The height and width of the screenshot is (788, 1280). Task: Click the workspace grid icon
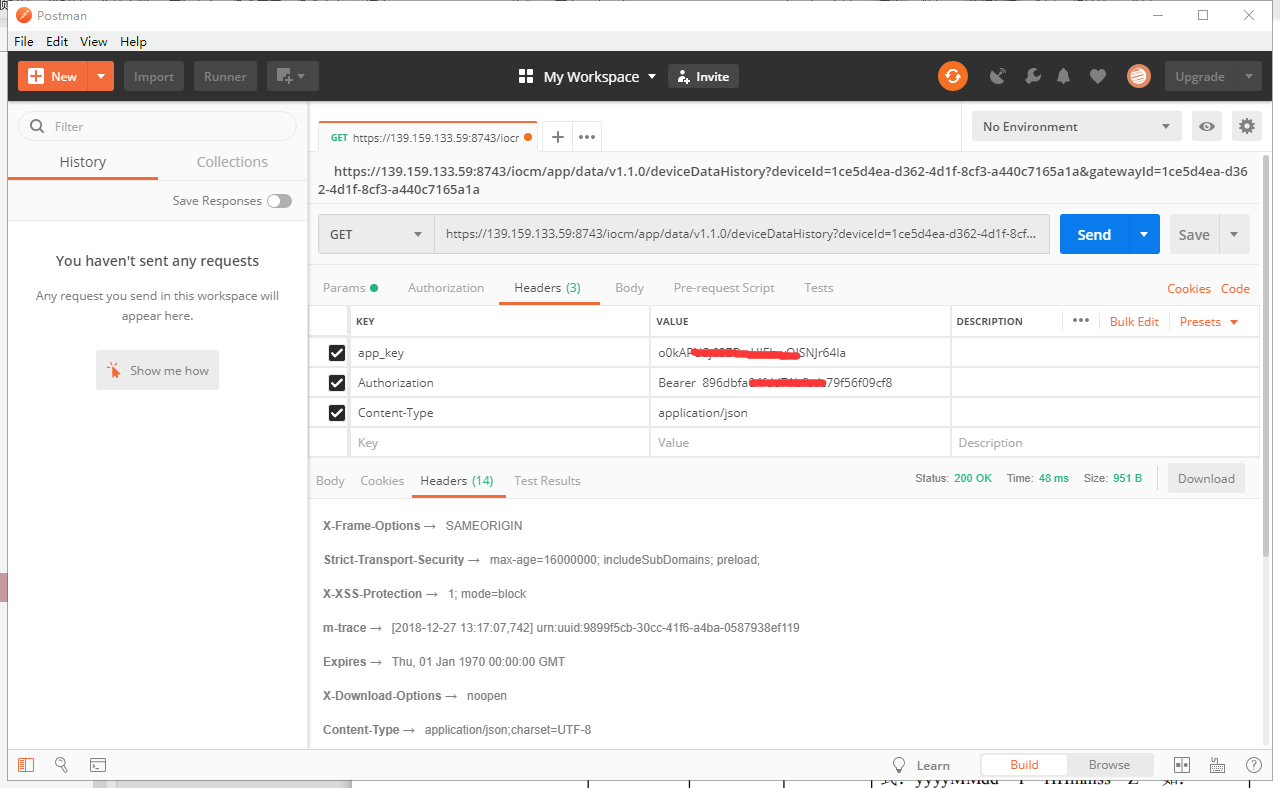point(526,76)
